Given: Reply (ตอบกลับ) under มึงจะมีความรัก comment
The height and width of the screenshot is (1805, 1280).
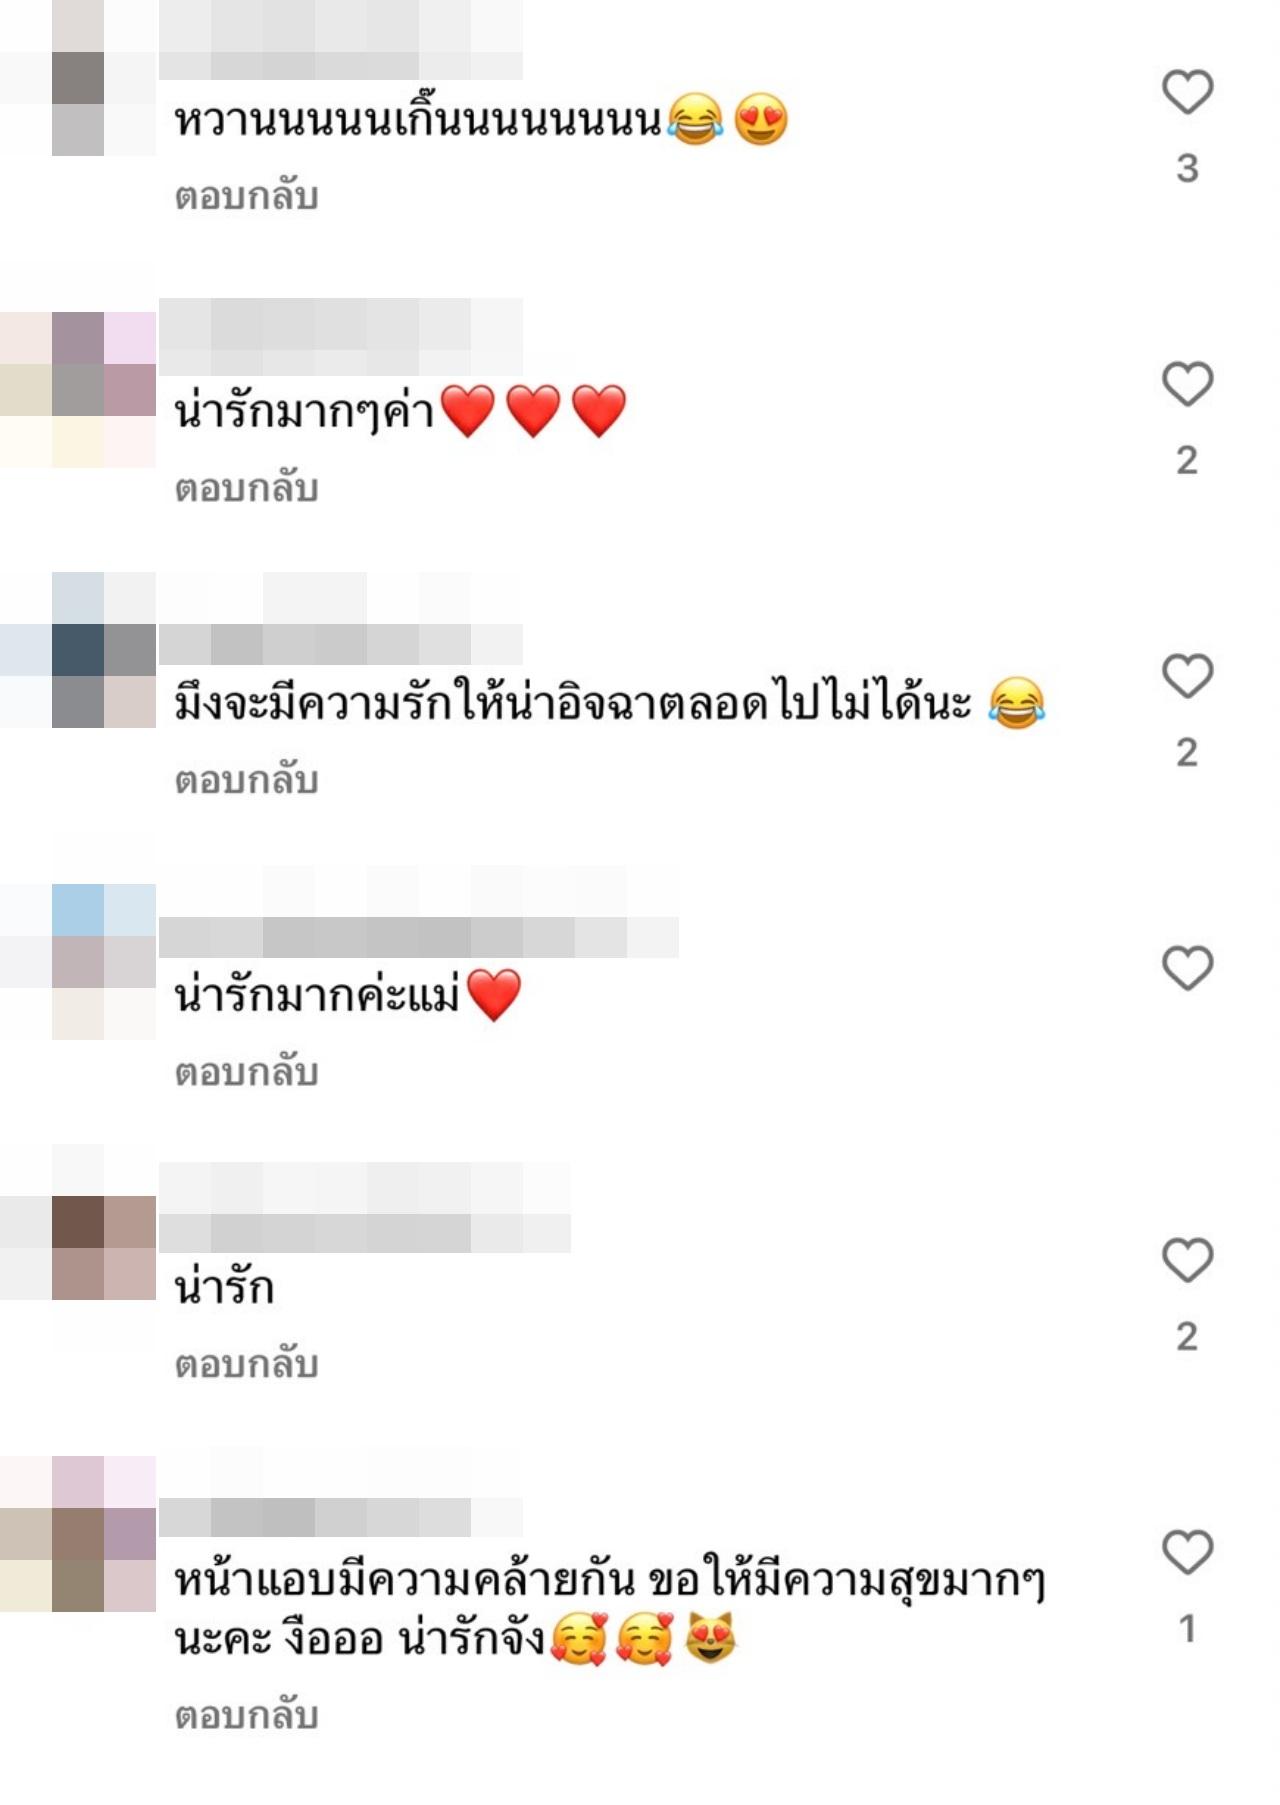Looking at the screenshot, I should click(246, 780).
